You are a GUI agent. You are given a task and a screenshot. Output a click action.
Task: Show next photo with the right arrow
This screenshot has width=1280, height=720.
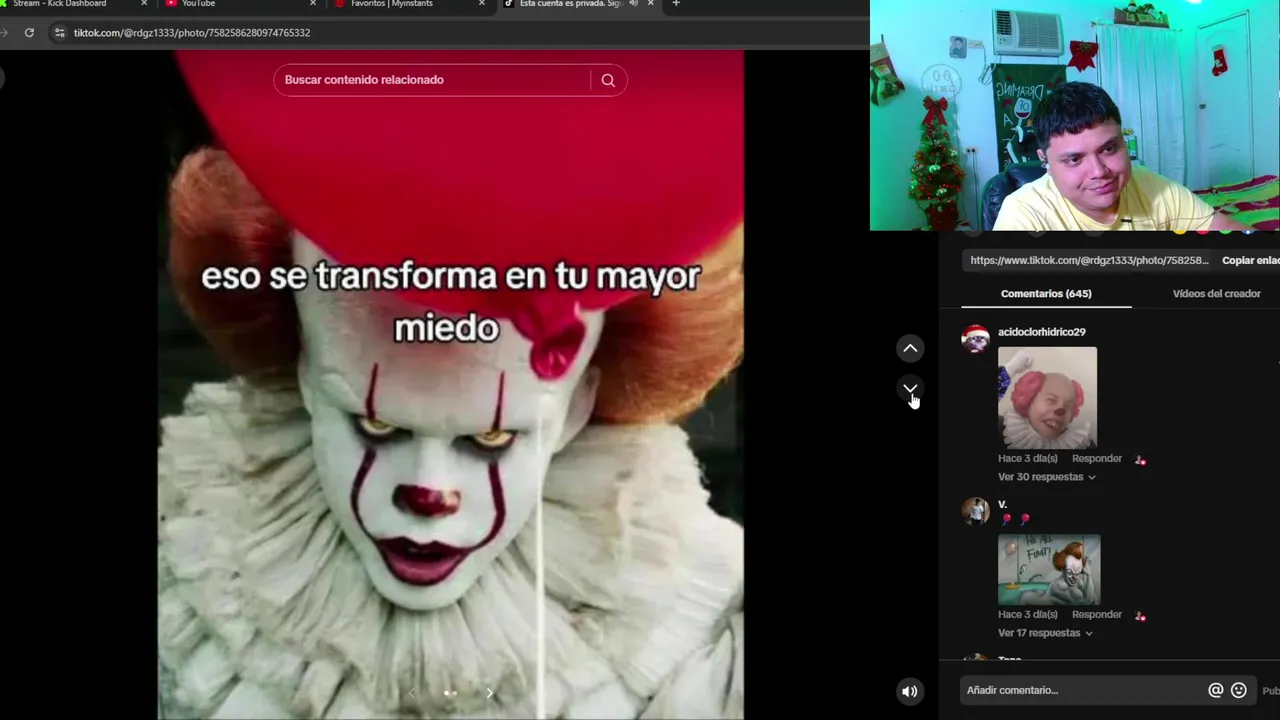[489, 692]
